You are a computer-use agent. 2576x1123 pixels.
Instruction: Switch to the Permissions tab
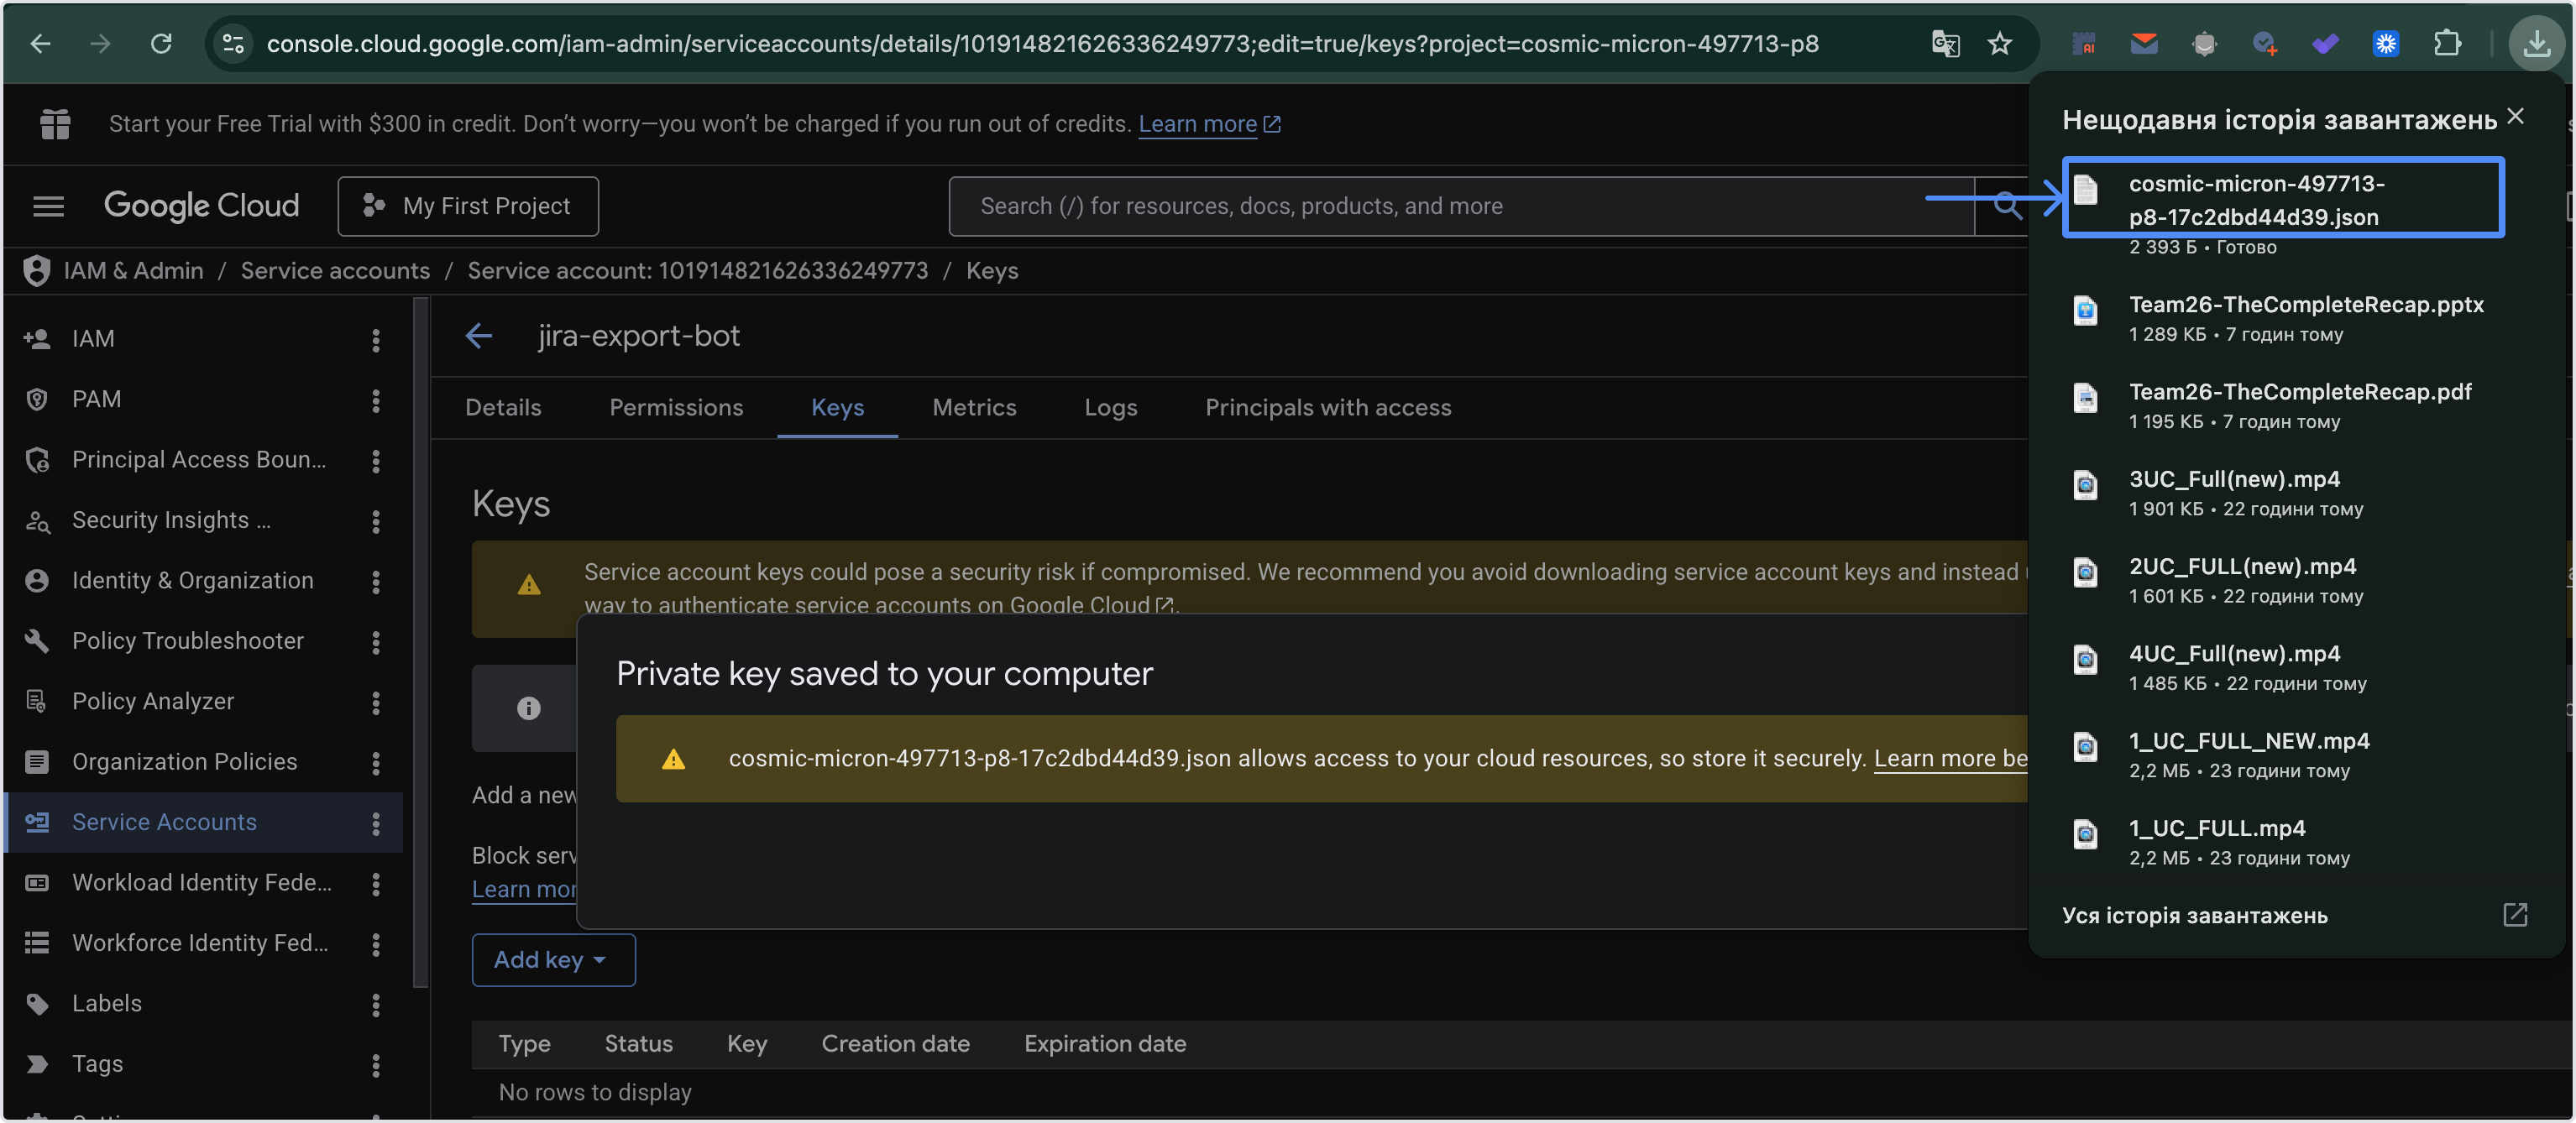pyautogui.click(x=676, y=407)
